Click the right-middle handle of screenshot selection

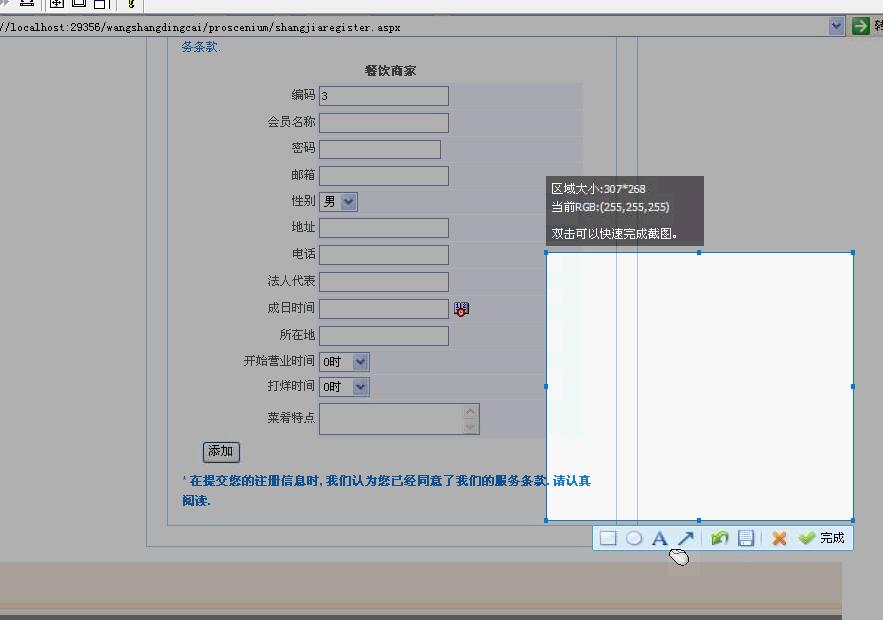853,387
